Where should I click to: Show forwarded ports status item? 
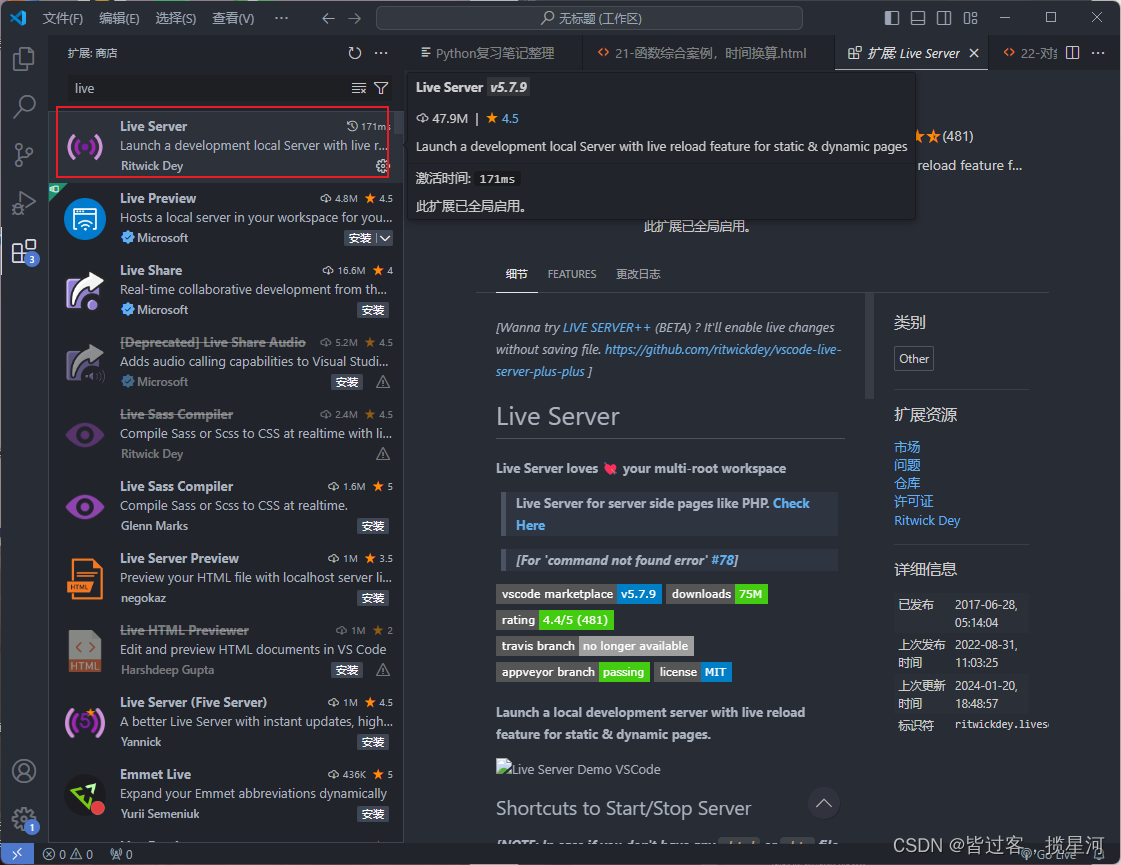pos(122,854)
